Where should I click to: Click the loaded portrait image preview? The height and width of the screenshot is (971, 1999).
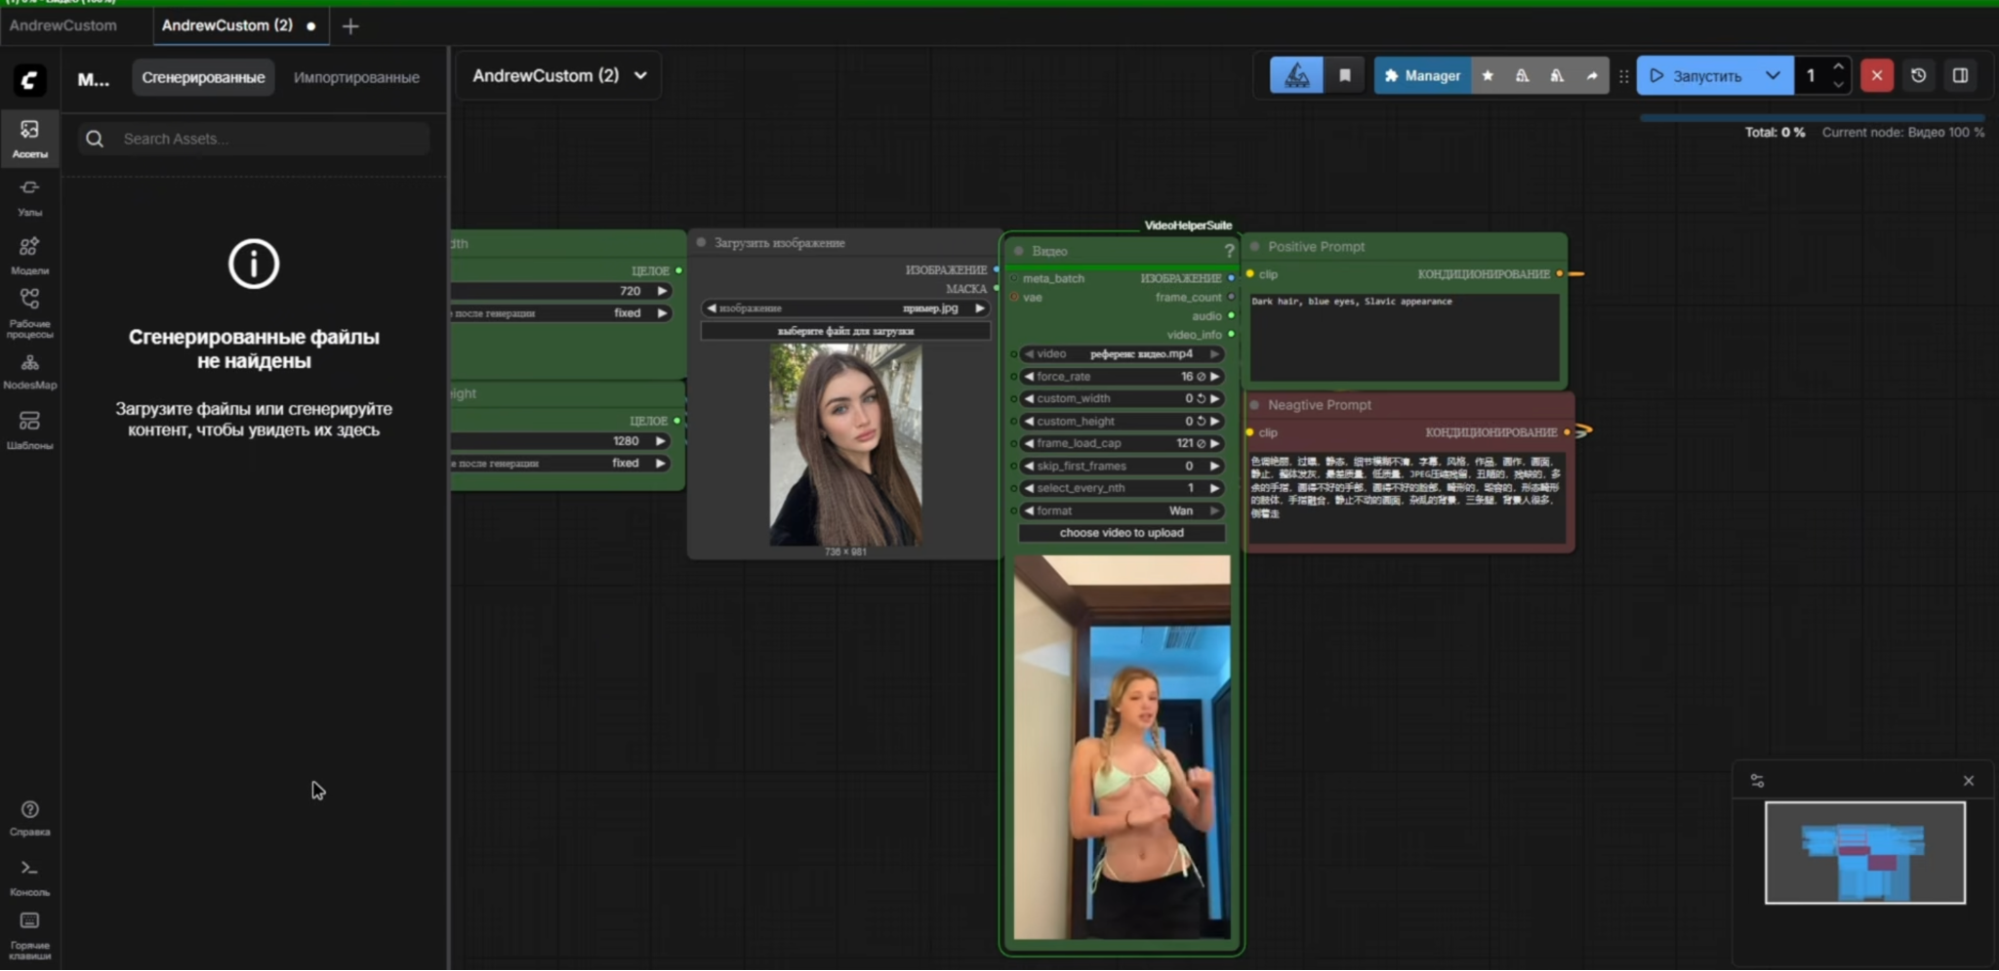(x=846, y=445)
